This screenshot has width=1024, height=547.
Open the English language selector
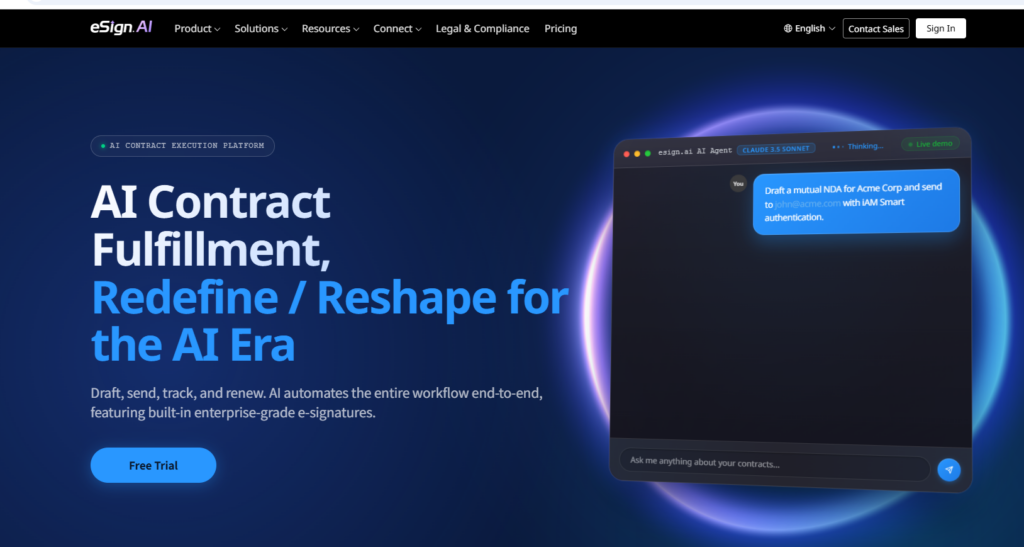click(x=809, y=28)
